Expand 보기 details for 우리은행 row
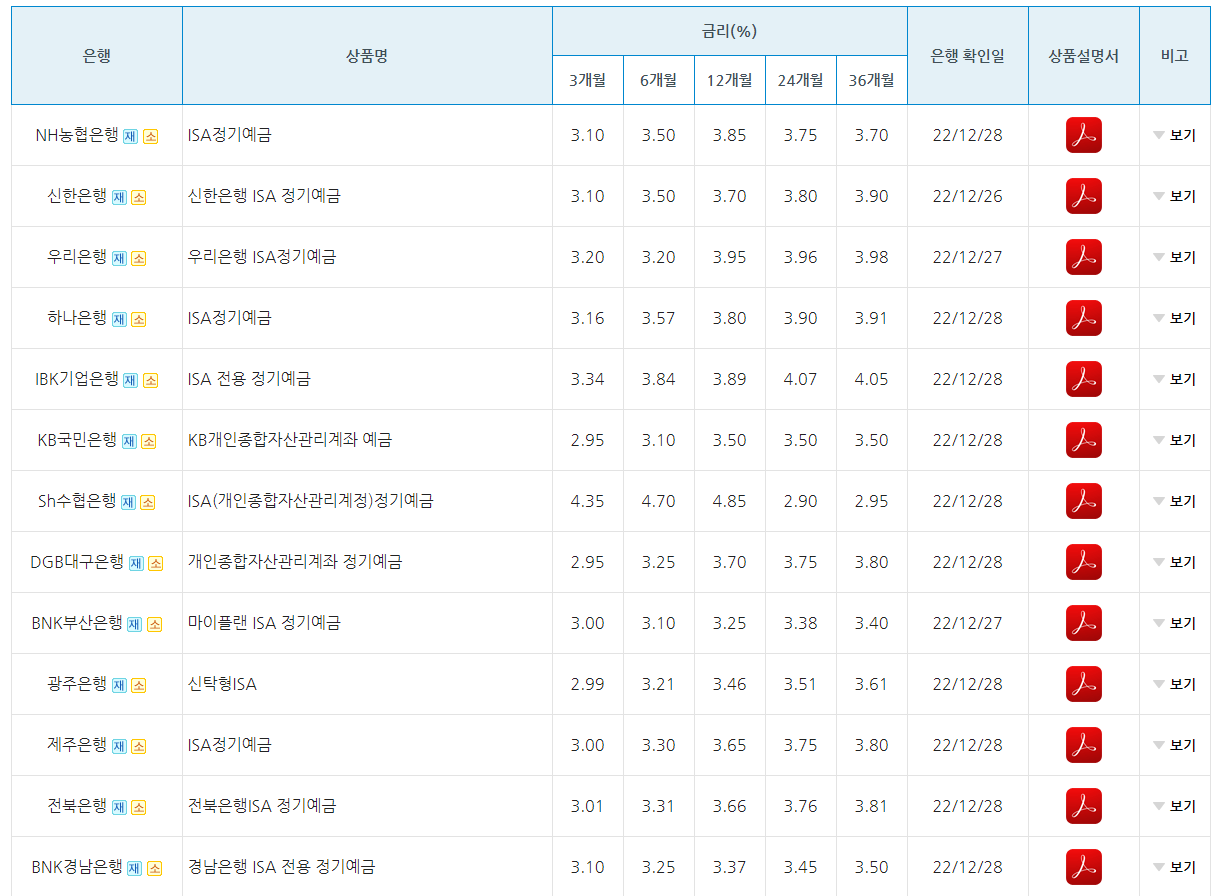This screenshot has width=1218, height=896. coord(1174,257)
